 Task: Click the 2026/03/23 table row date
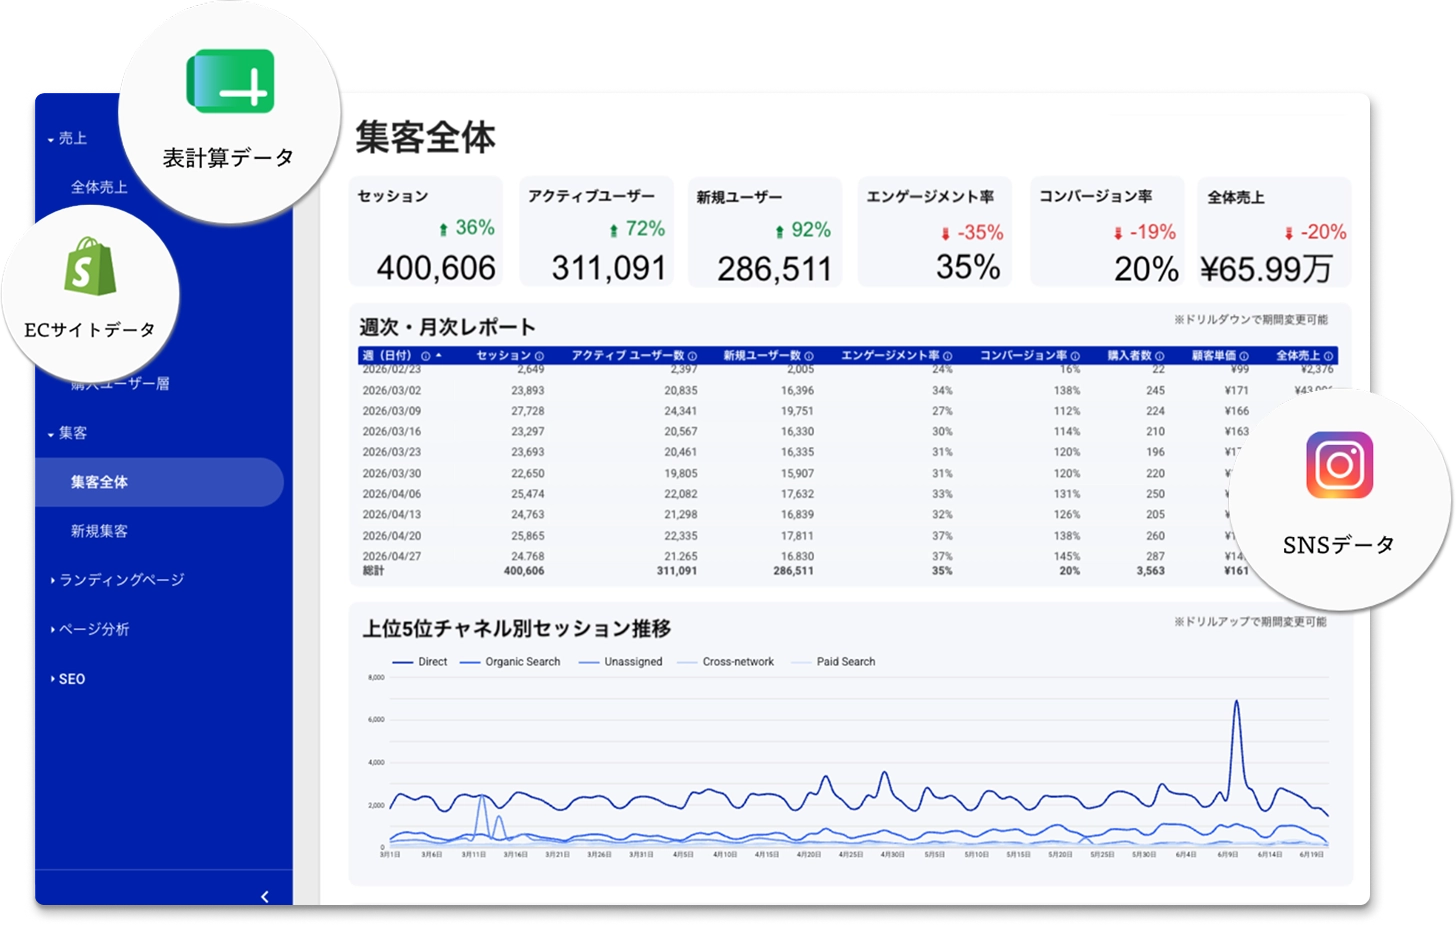391,452
